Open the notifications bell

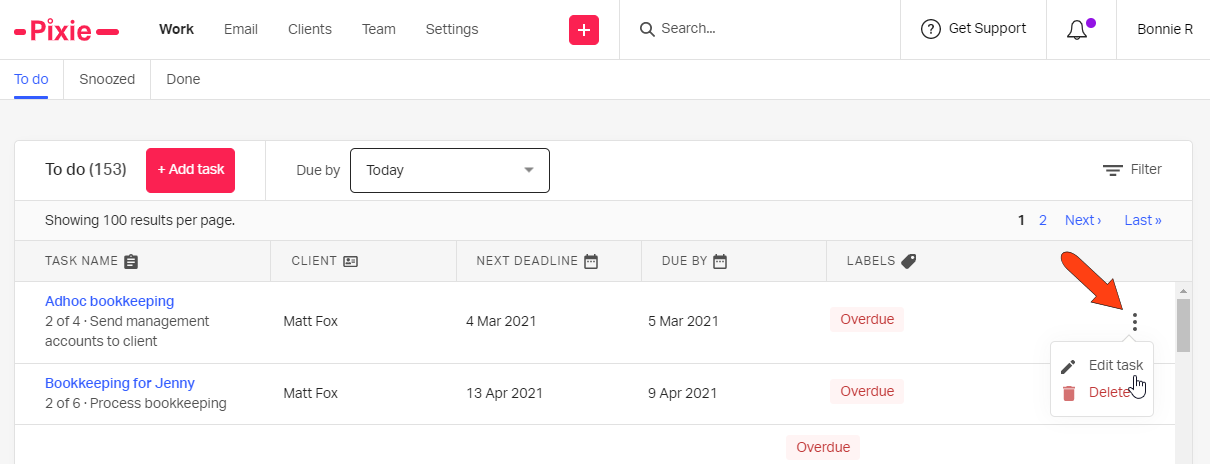click(1077, 30)
